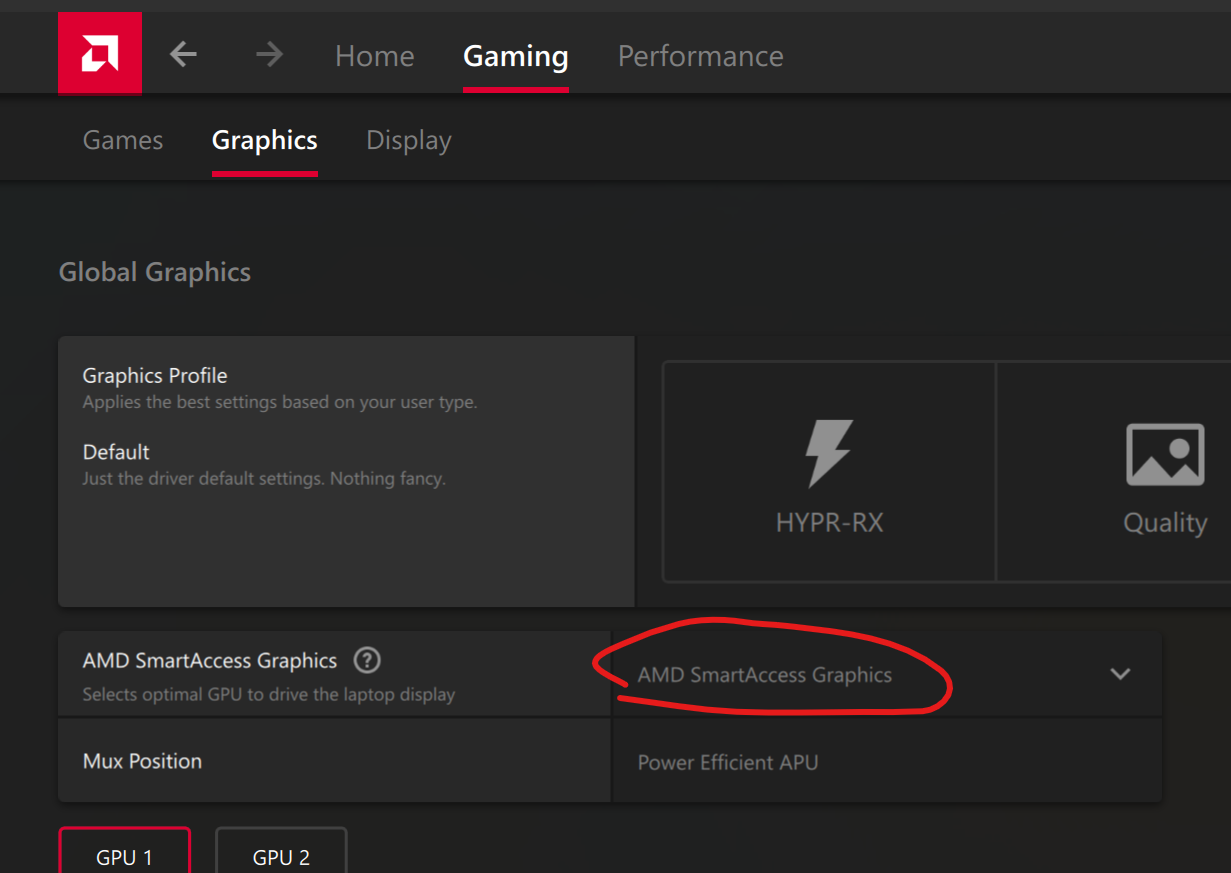The width and height of the screenshot is (1231, 873).
Task: Expand the AMD SmartAccess Graphics dropdown chevron
Action: (x=1120, y=674)
